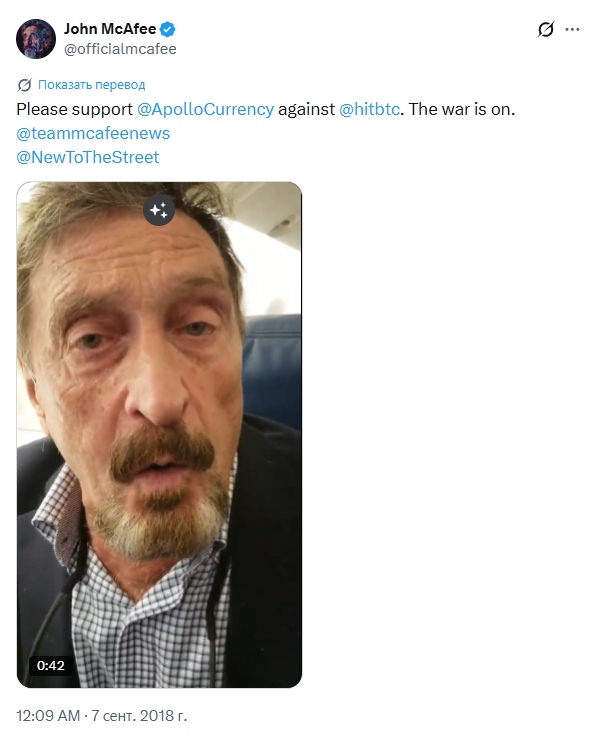Open the @officialmcafee handle
This screenshot has height=739, width=597.
pyautogui.click(x=120, y=49)
